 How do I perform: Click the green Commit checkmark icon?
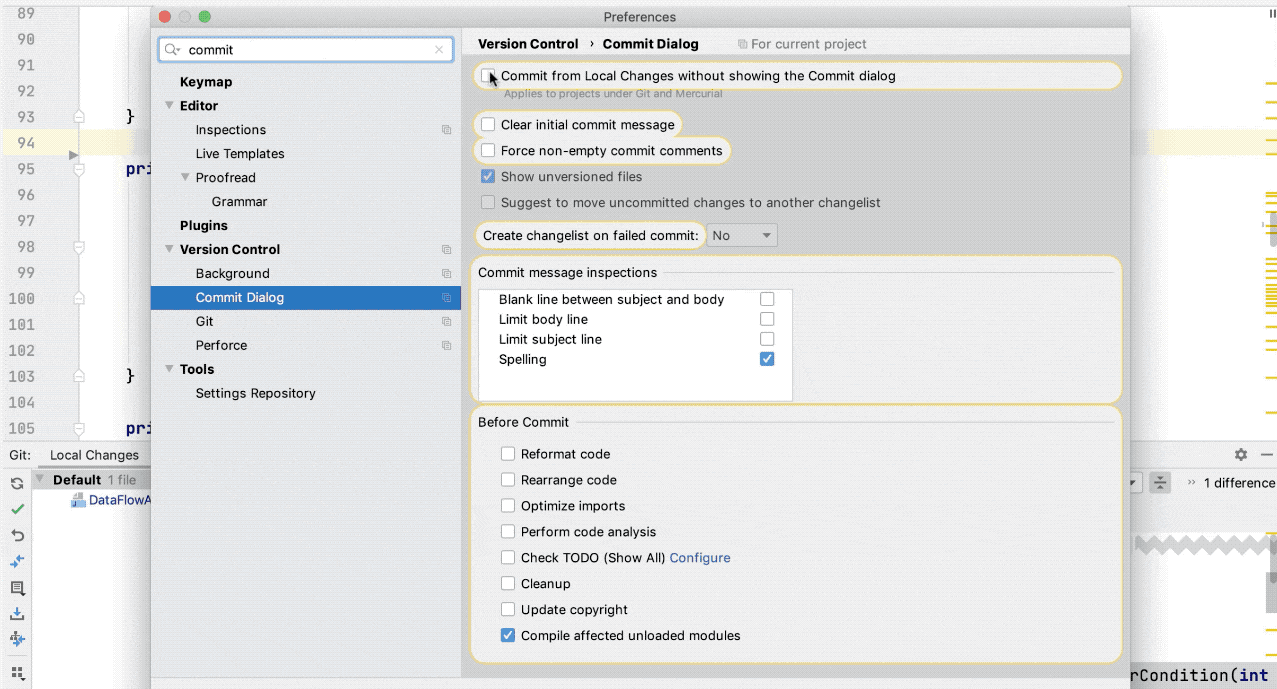click(17, 509)
